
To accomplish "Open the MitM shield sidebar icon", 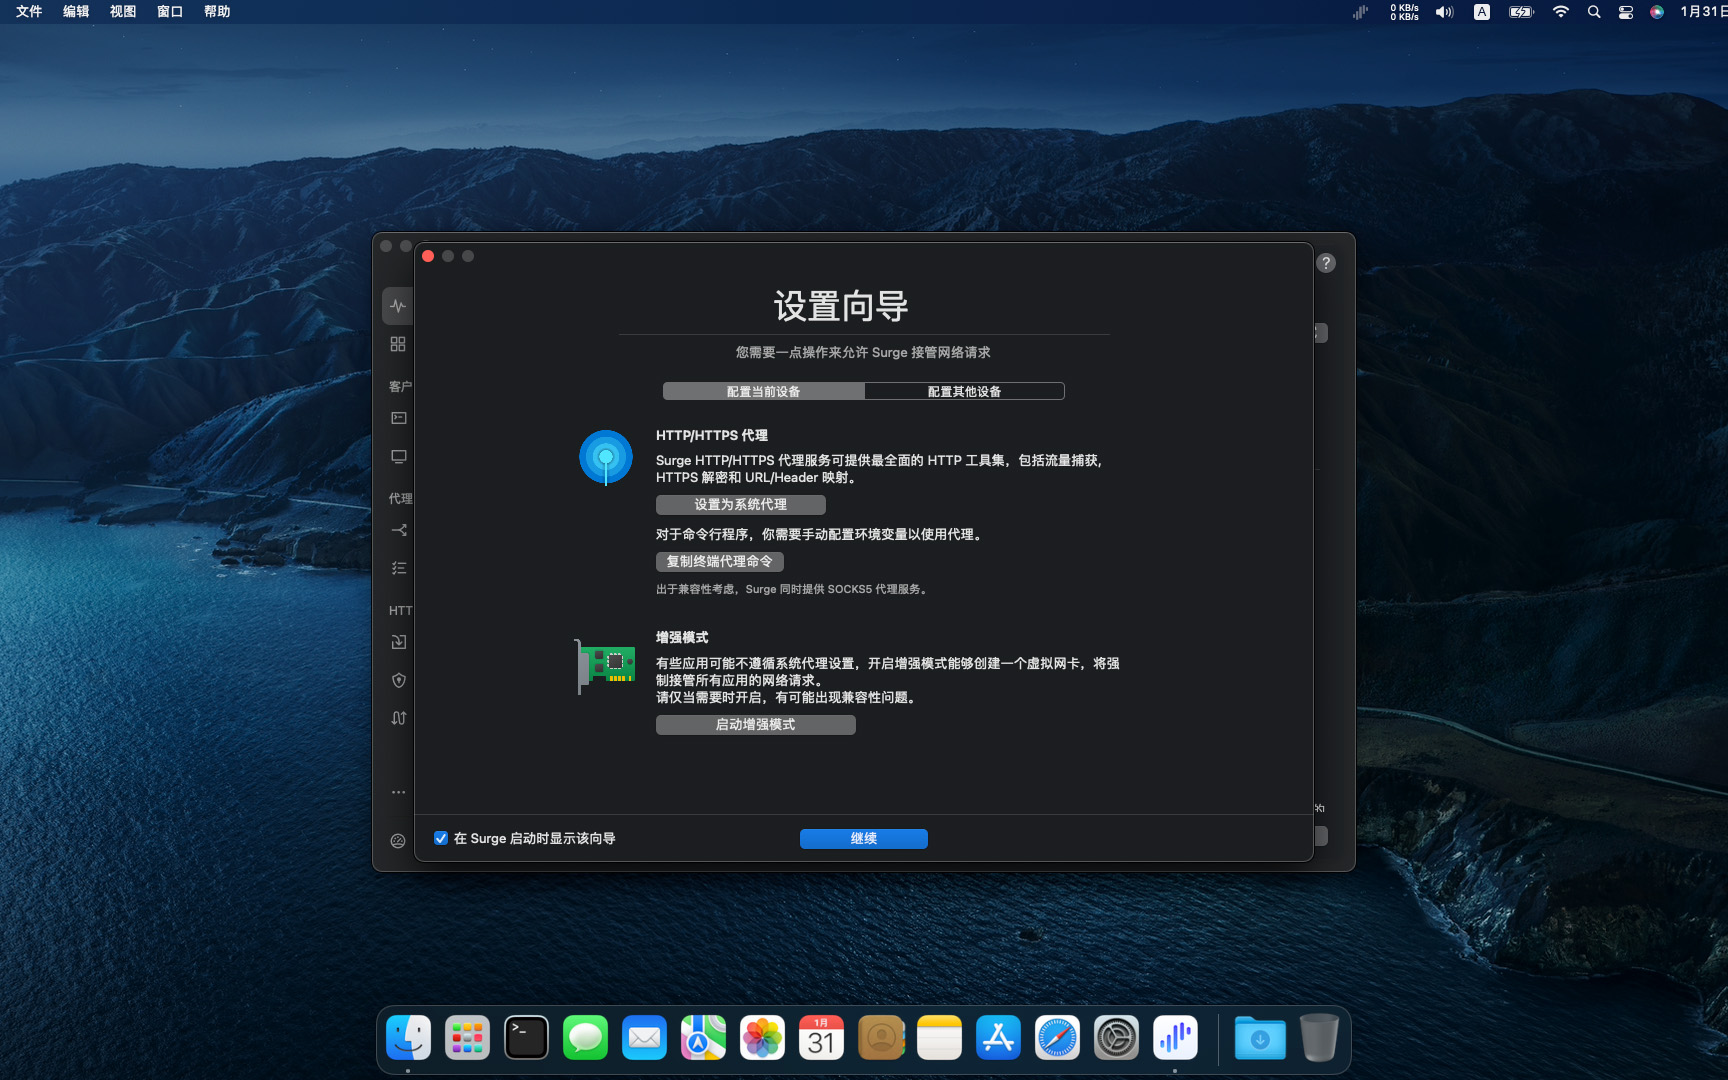I will click(x=398, y=680).
